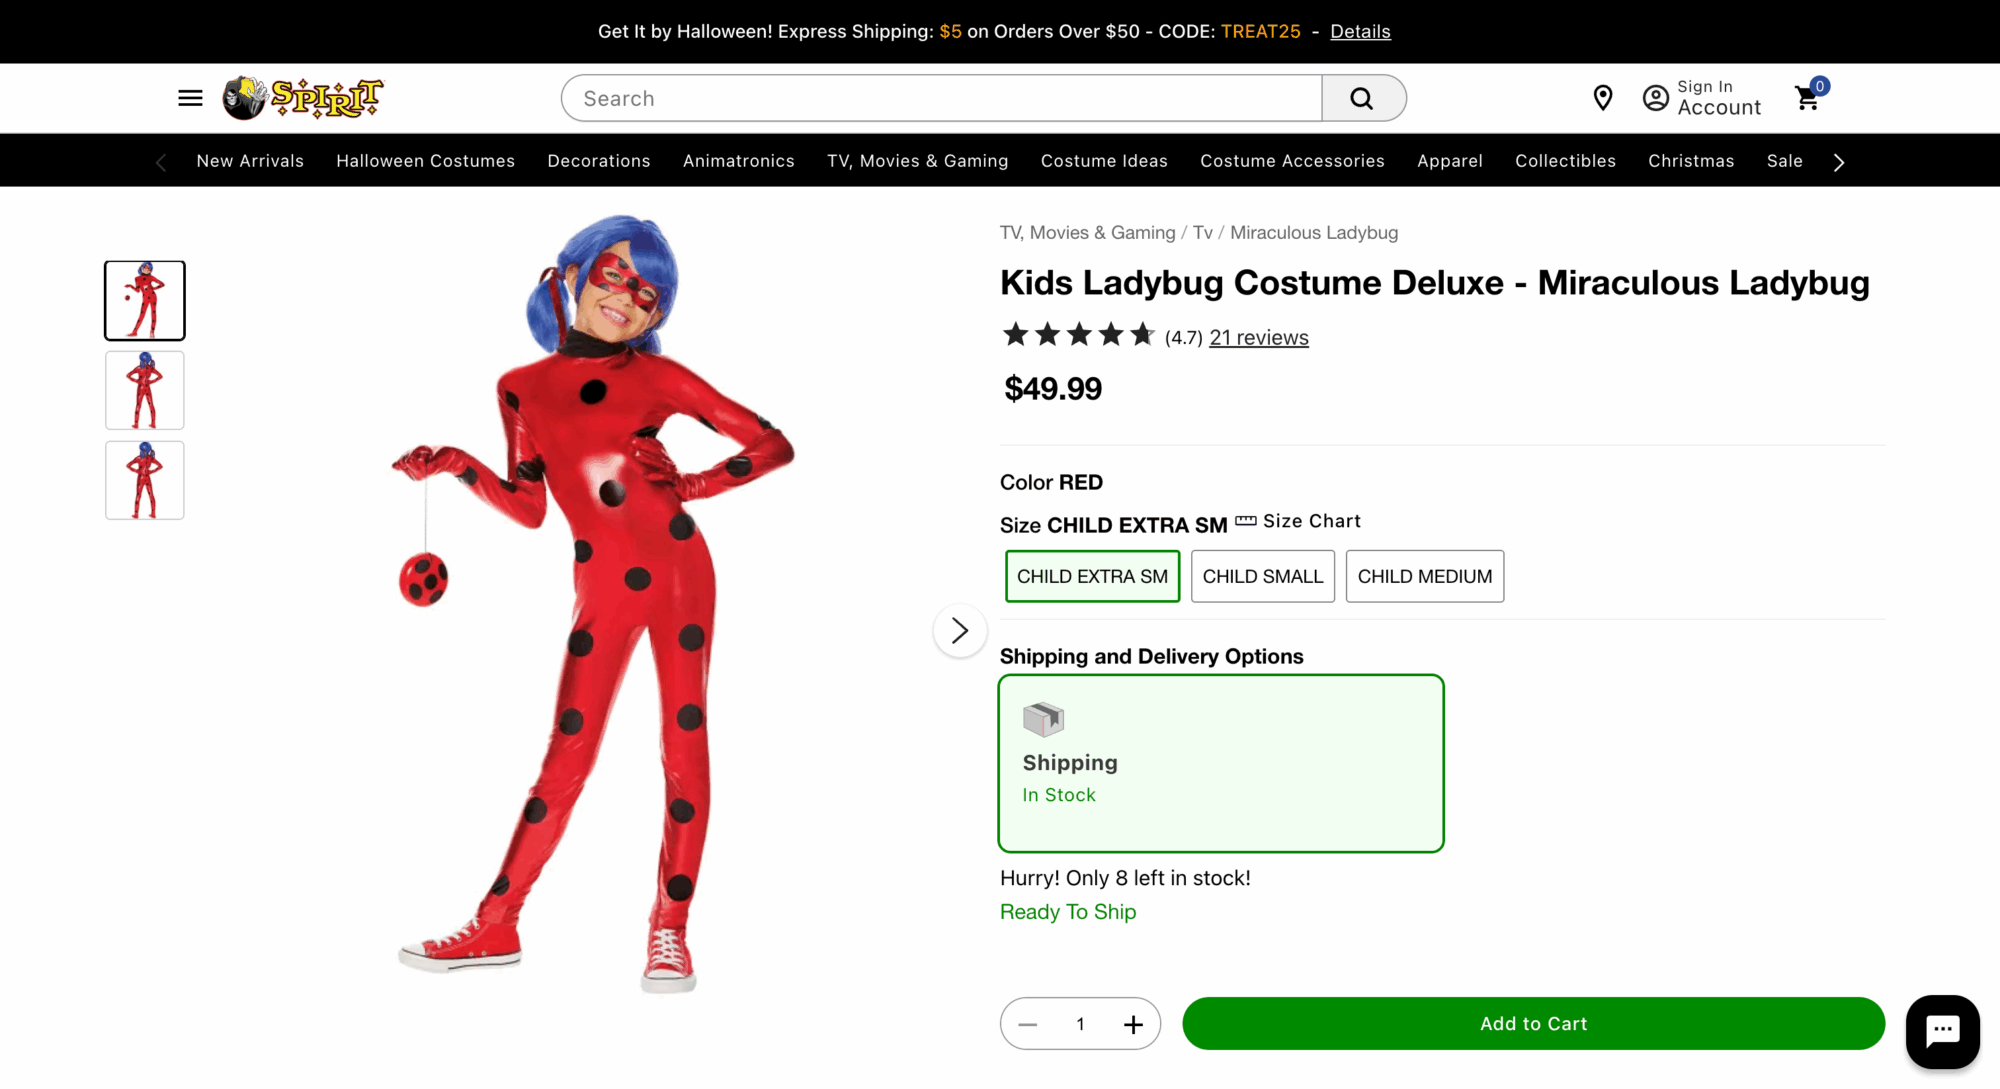The height and width of the screenshot is (1089, 2000).
Task: Go to the Animatronics category
Action: coord(738,161)
